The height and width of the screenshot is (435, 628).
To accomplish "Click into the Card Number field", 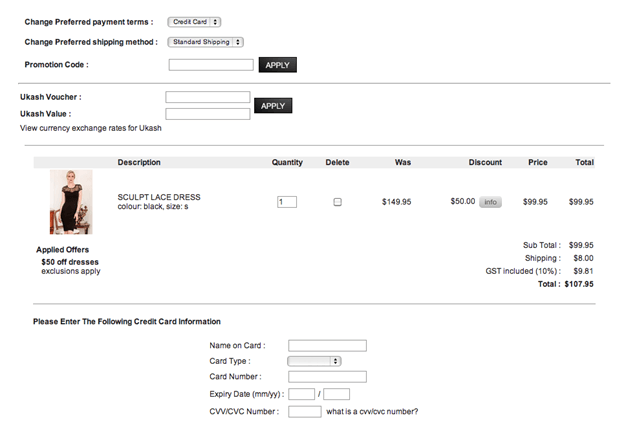I will click(x=327, y=377).
